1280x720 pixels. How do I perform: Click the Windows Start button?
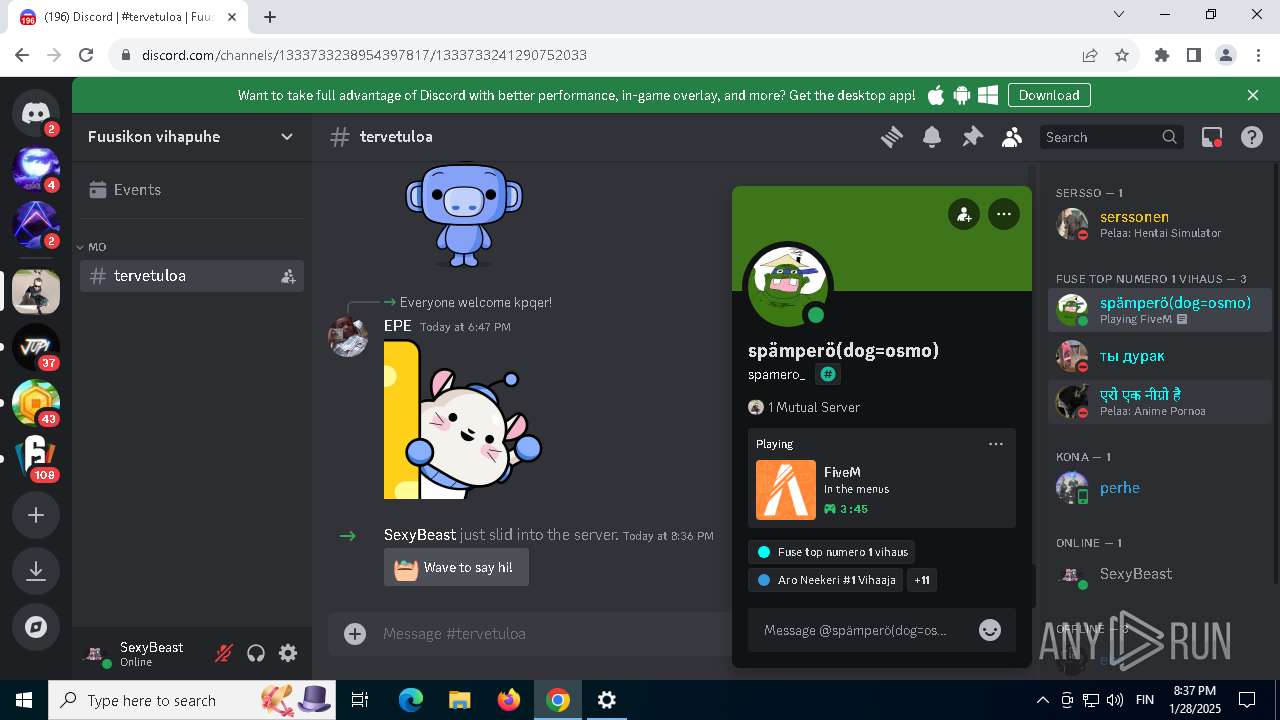click(24, 700)
